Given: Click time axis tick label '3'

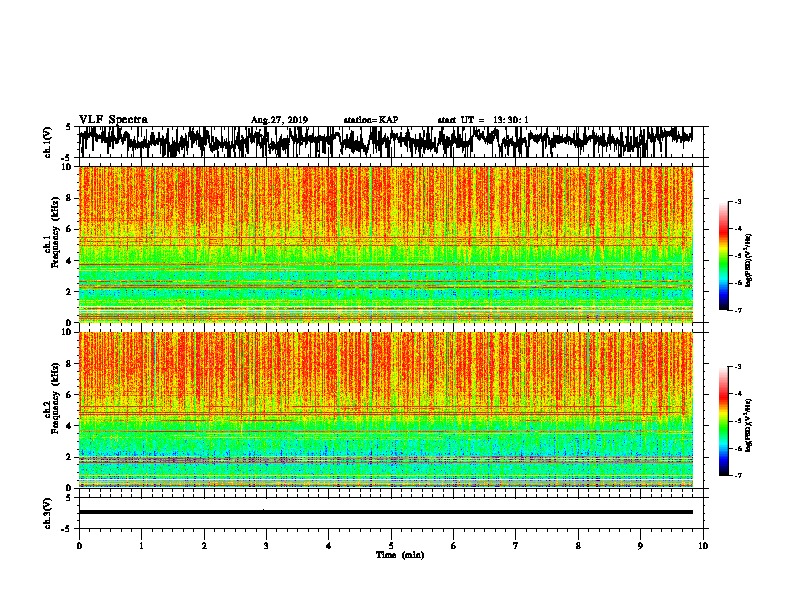Looking at the screenshot, I should pos(266,546).
